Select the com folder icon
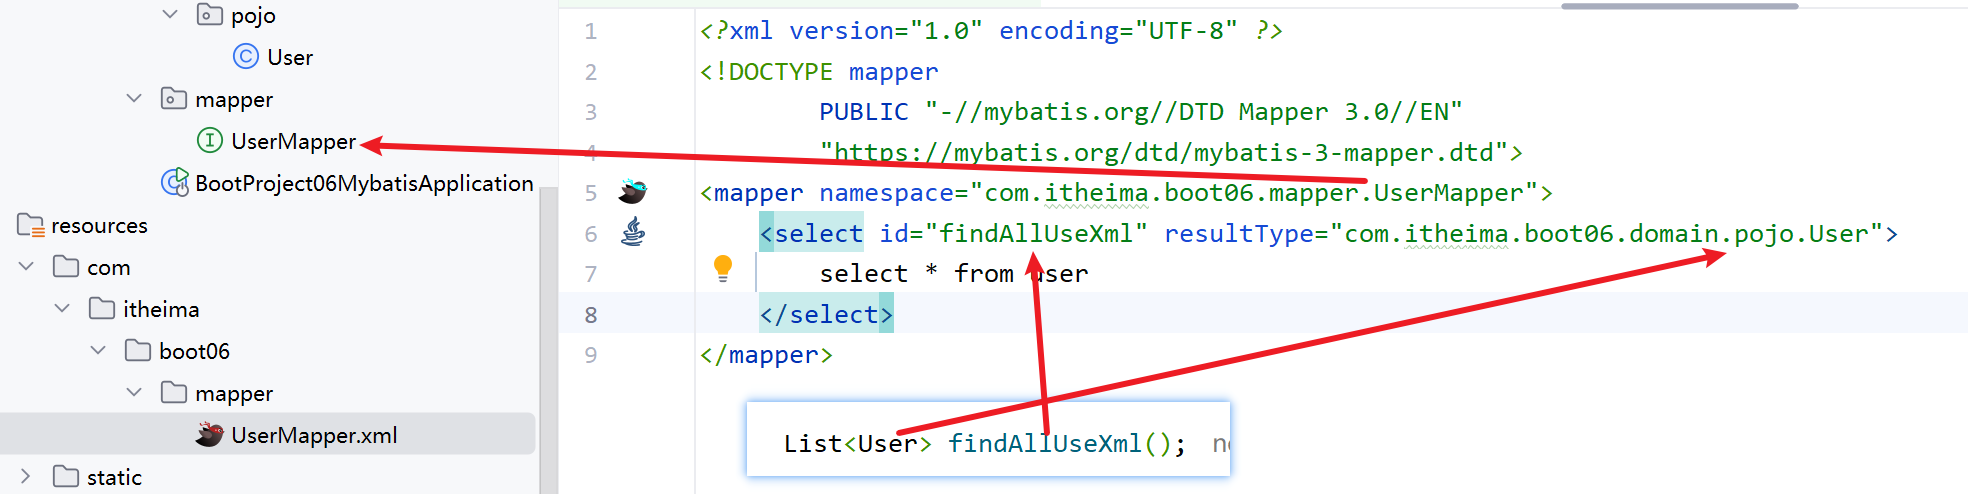 (x=66, y=266)
